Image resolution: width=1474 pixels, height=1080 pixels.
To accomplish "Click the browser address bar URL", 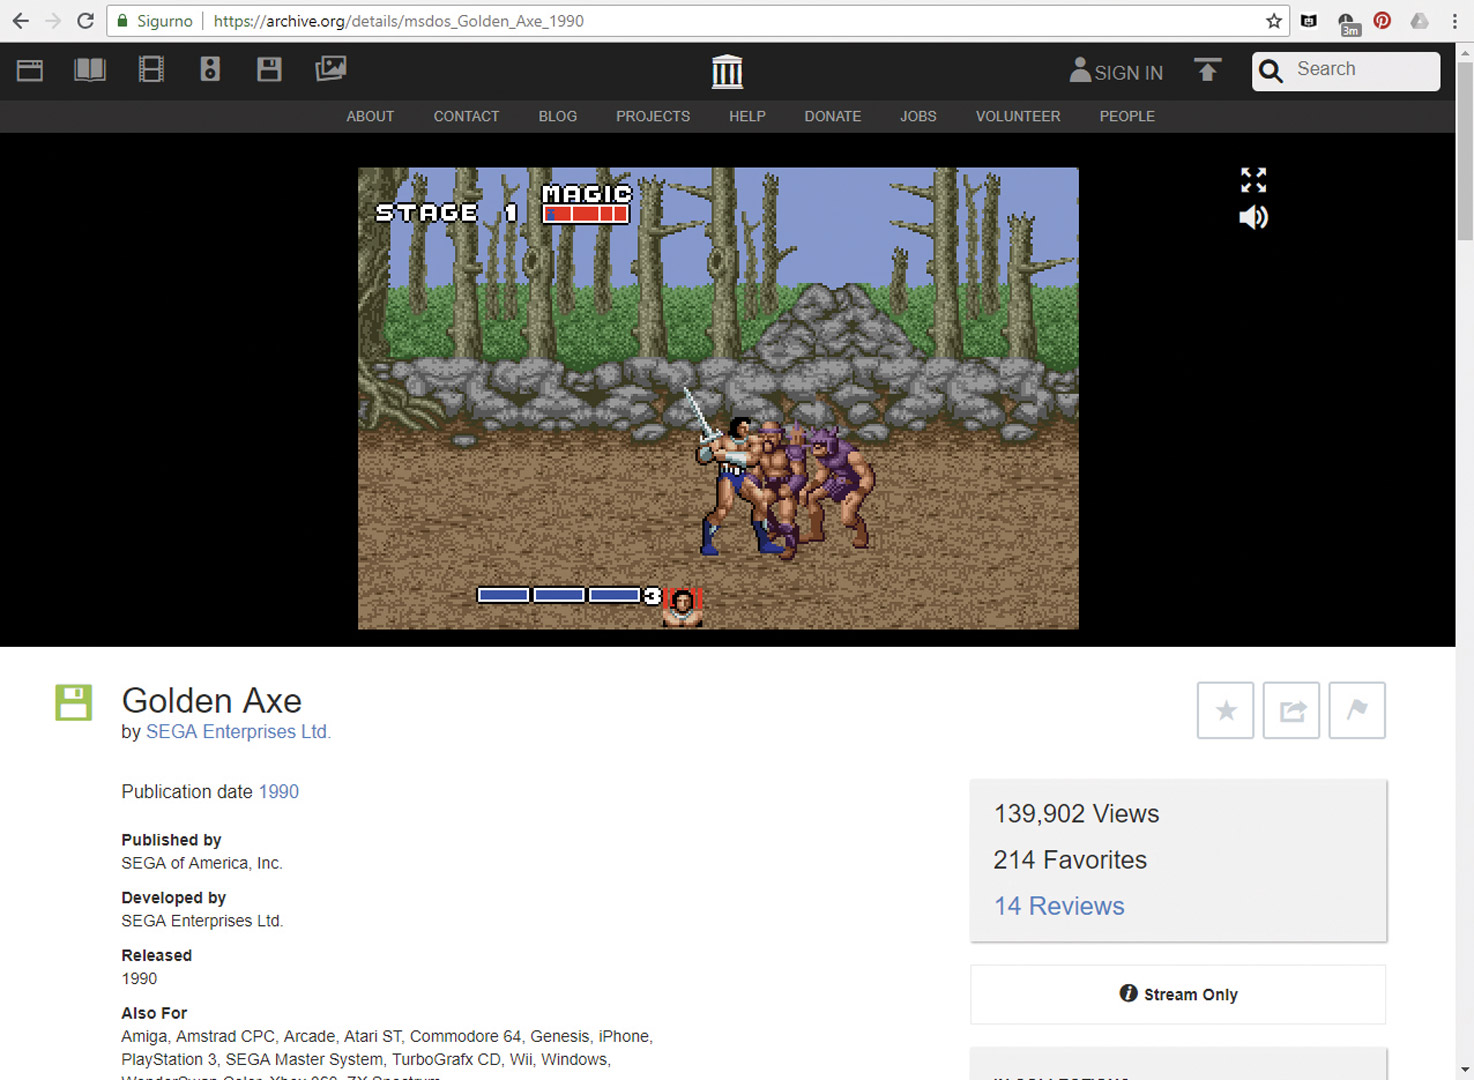I will click(x=399, y=21).
